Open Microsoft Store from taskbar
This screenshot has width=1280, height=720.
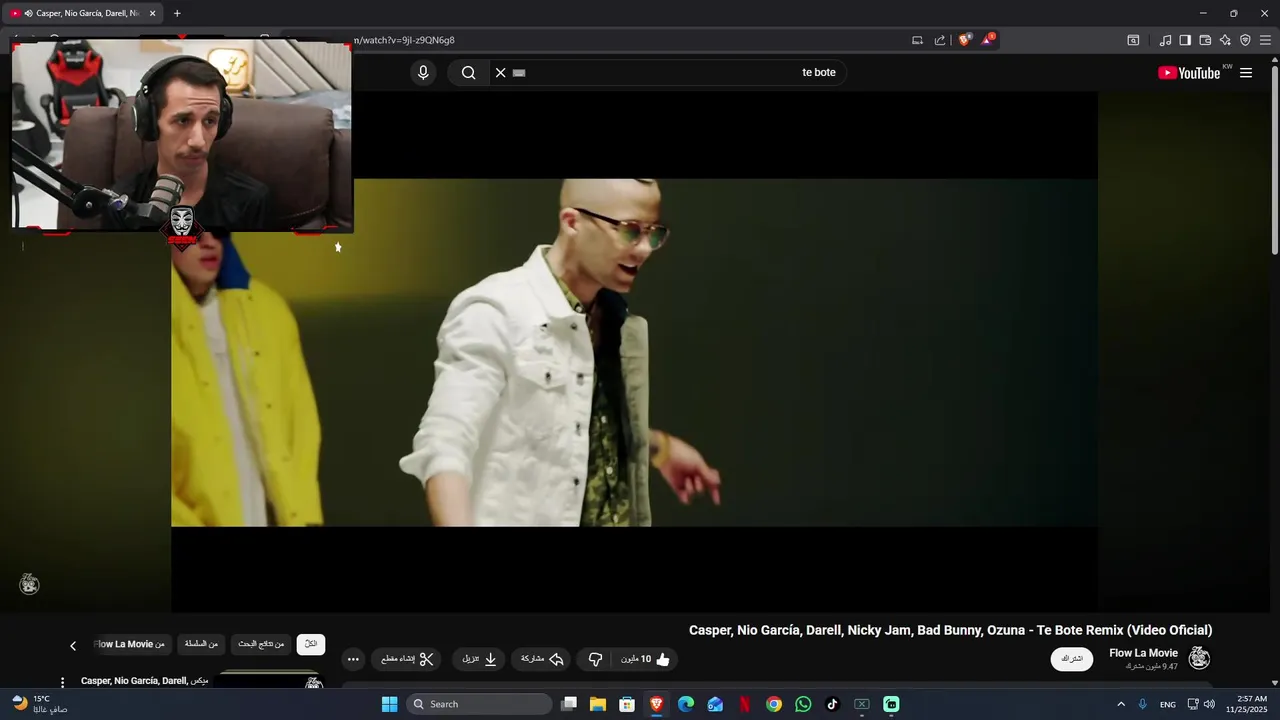point(627,704)
